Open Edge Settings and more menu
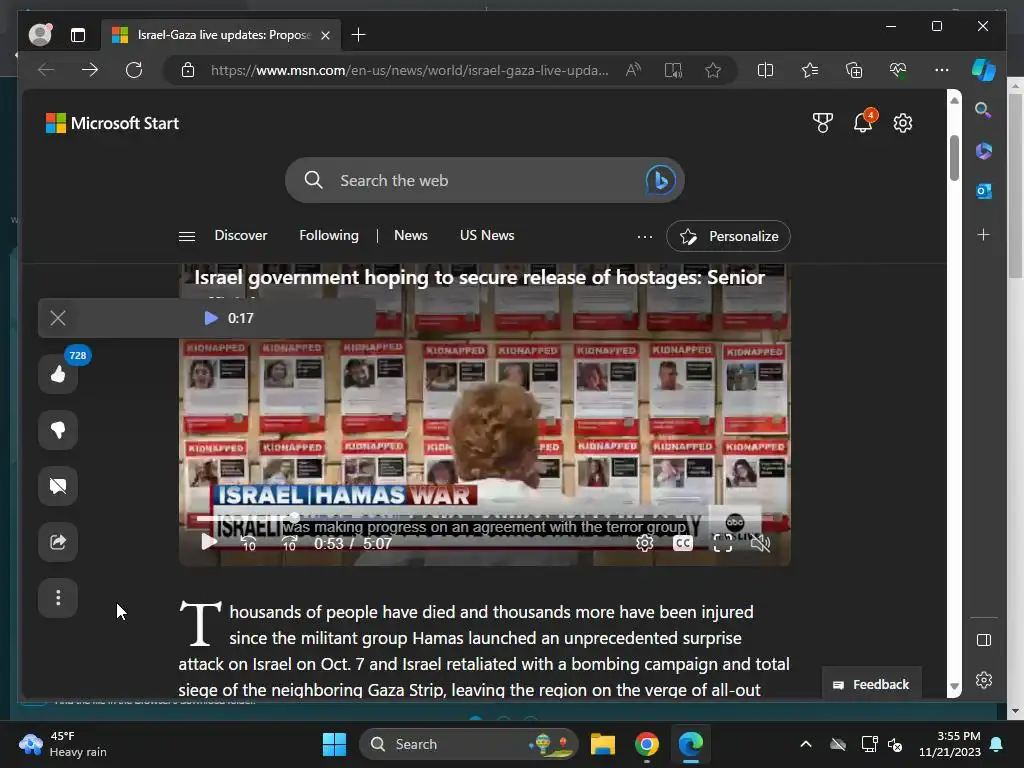 pos(942,70)
